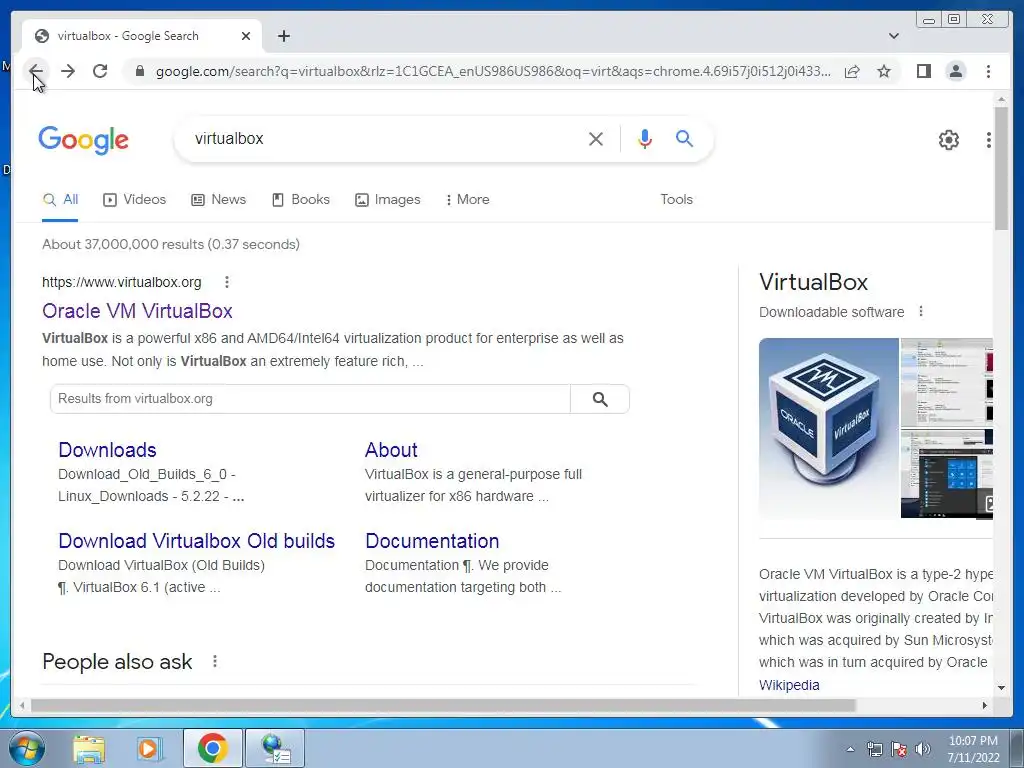Open options dots beside virtualbox.org URL
The height and width of the screenshot is (768, 1024).
coord(227,282)
